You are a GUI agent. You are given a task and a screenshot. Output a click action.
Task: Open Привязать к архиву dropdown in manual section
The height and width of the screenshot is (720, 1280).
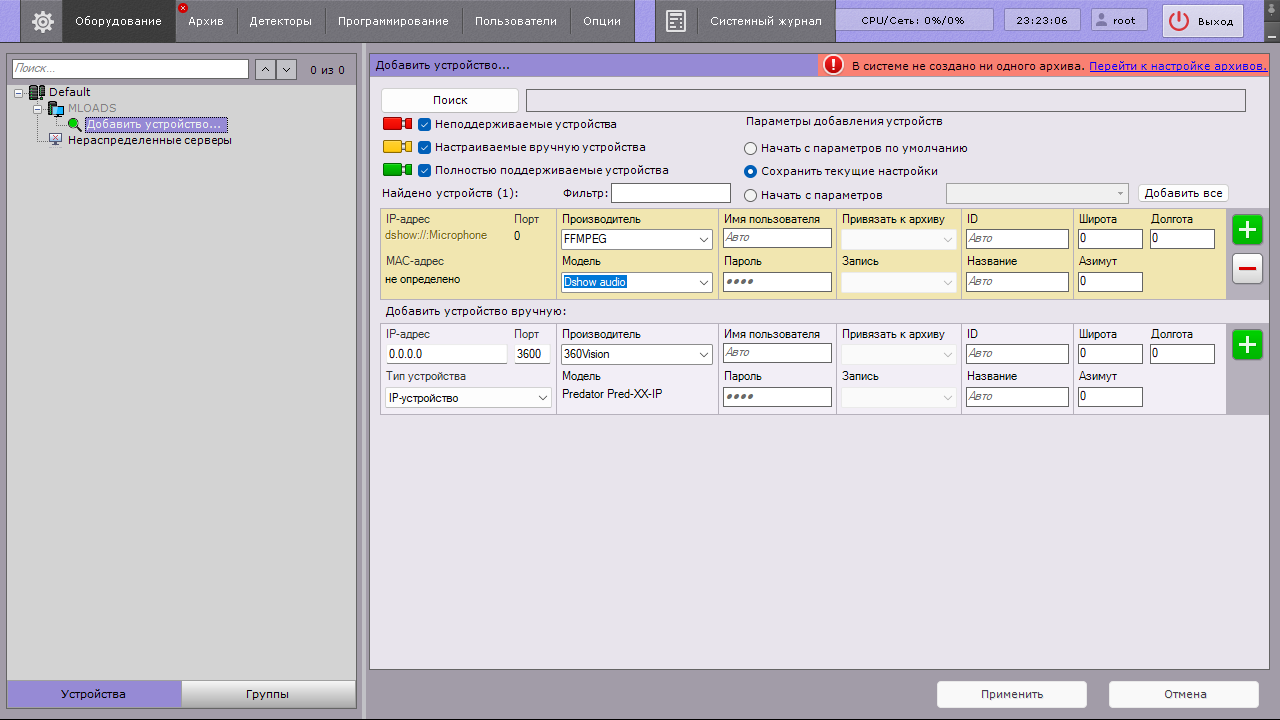click(899, 354)
